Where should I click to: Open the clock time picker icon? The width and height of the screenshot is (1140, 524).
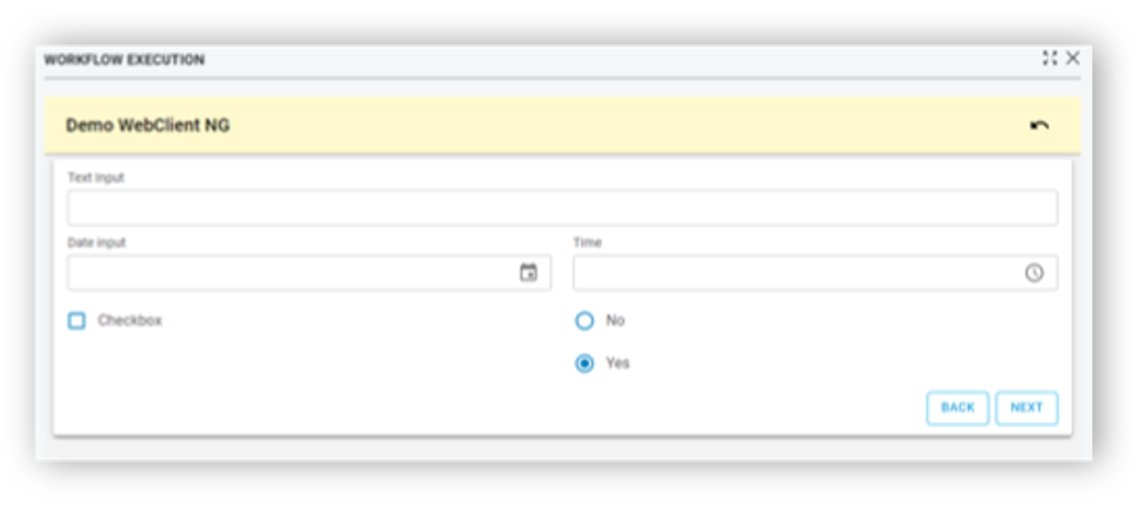coord(1034,273)
